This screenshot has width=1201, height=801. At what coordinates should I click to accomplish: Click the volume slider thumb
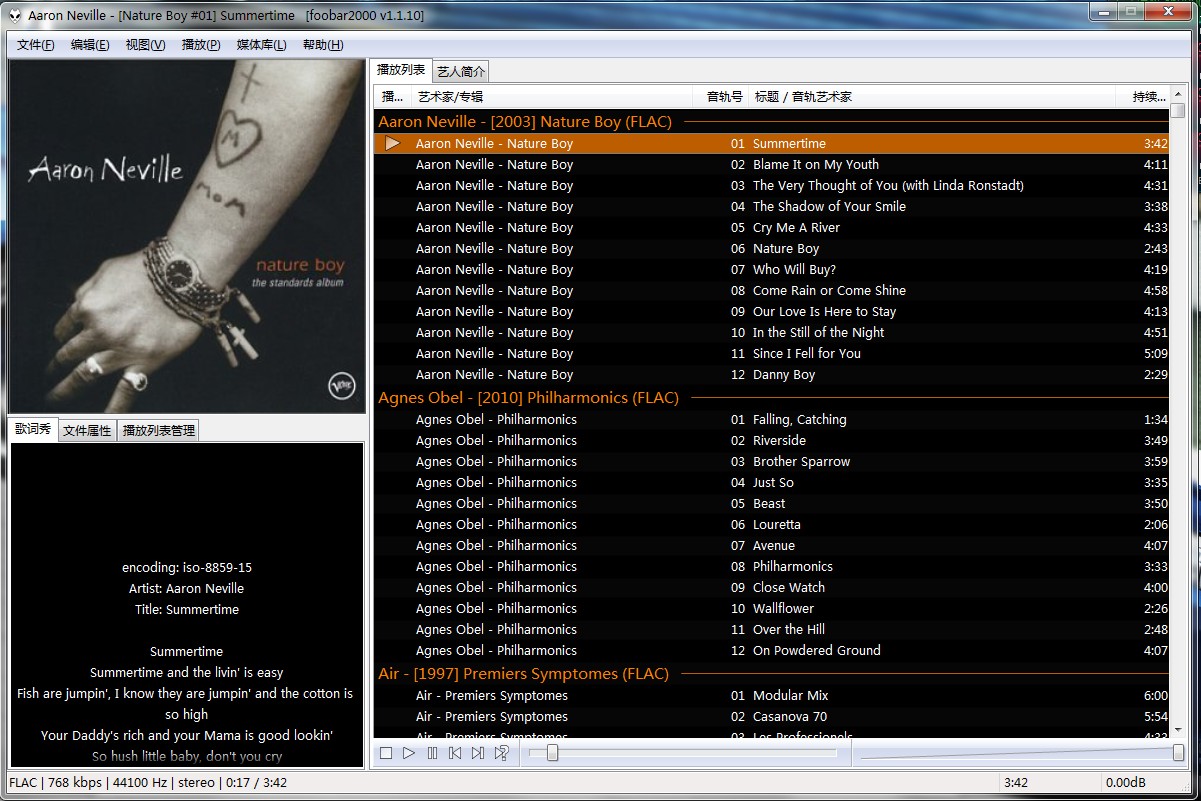click(1178, 753)
